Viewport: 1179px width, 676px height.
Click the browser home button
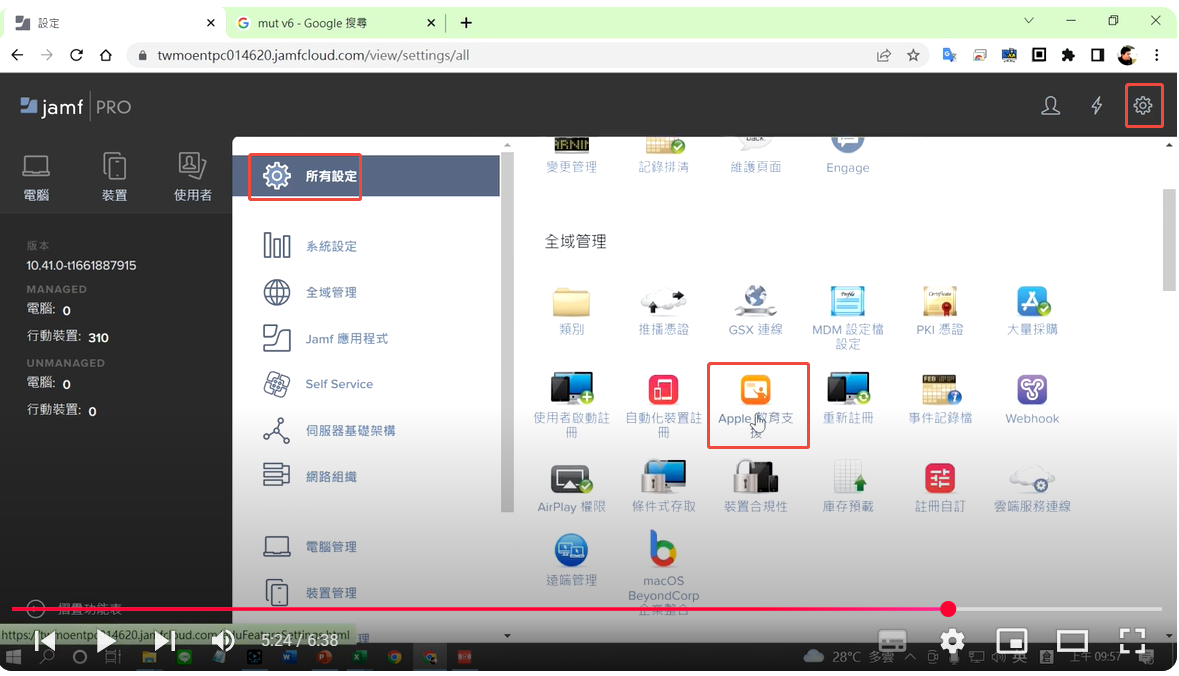[105, 55]
